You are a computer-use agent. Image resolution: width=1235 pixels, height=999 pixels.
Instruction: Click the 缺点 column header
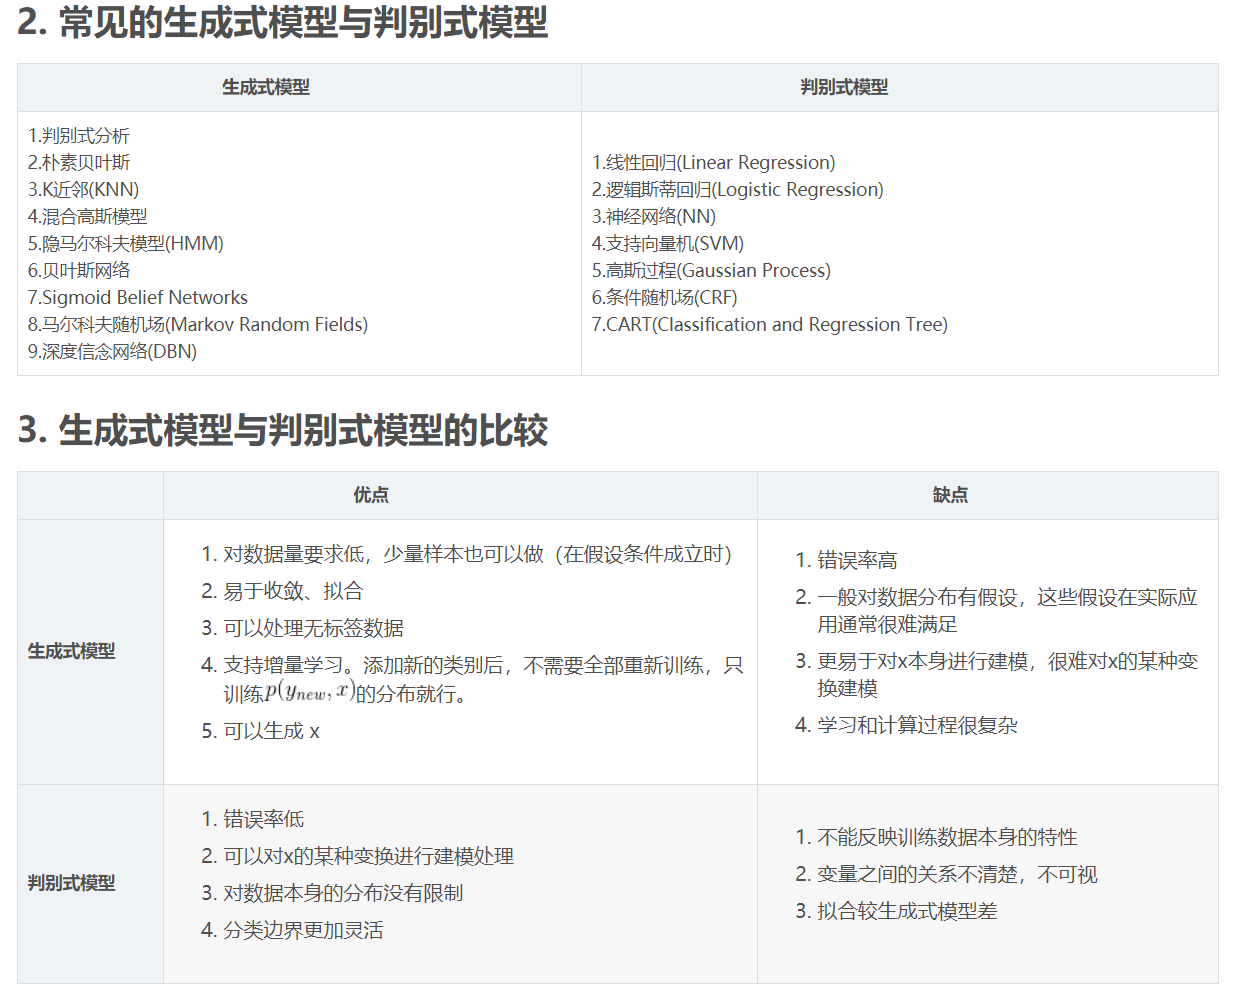click(950, 494)
